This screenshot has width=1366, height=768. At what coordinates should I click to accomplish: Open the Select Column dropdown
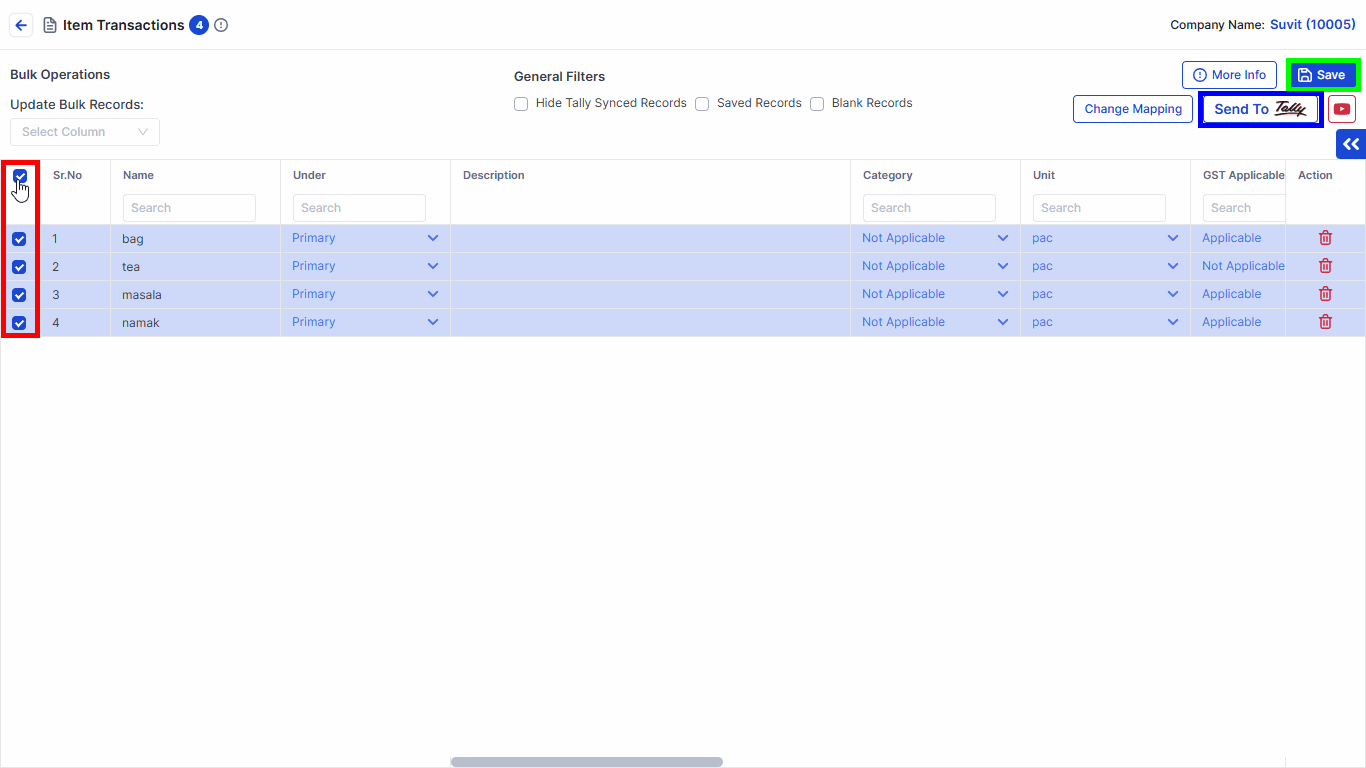(x=85, y=132)
